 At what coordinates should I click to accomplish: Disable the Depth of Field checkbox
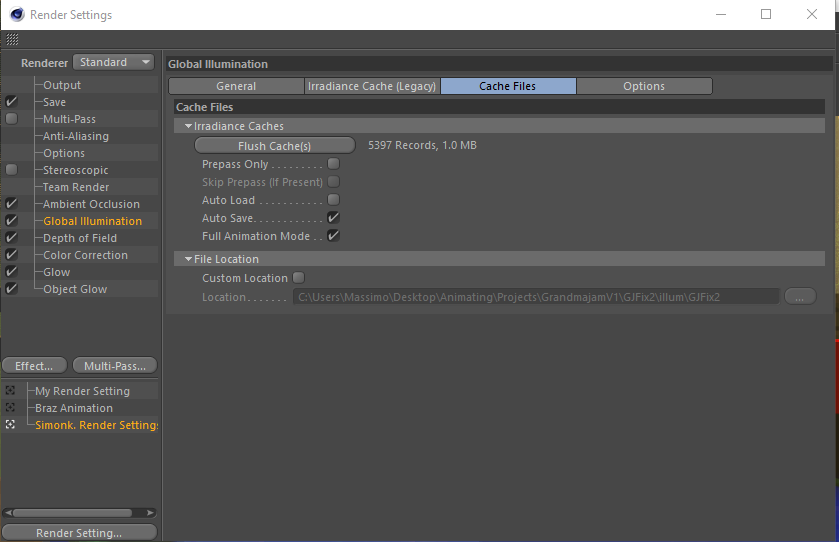[x=11, y=238]
